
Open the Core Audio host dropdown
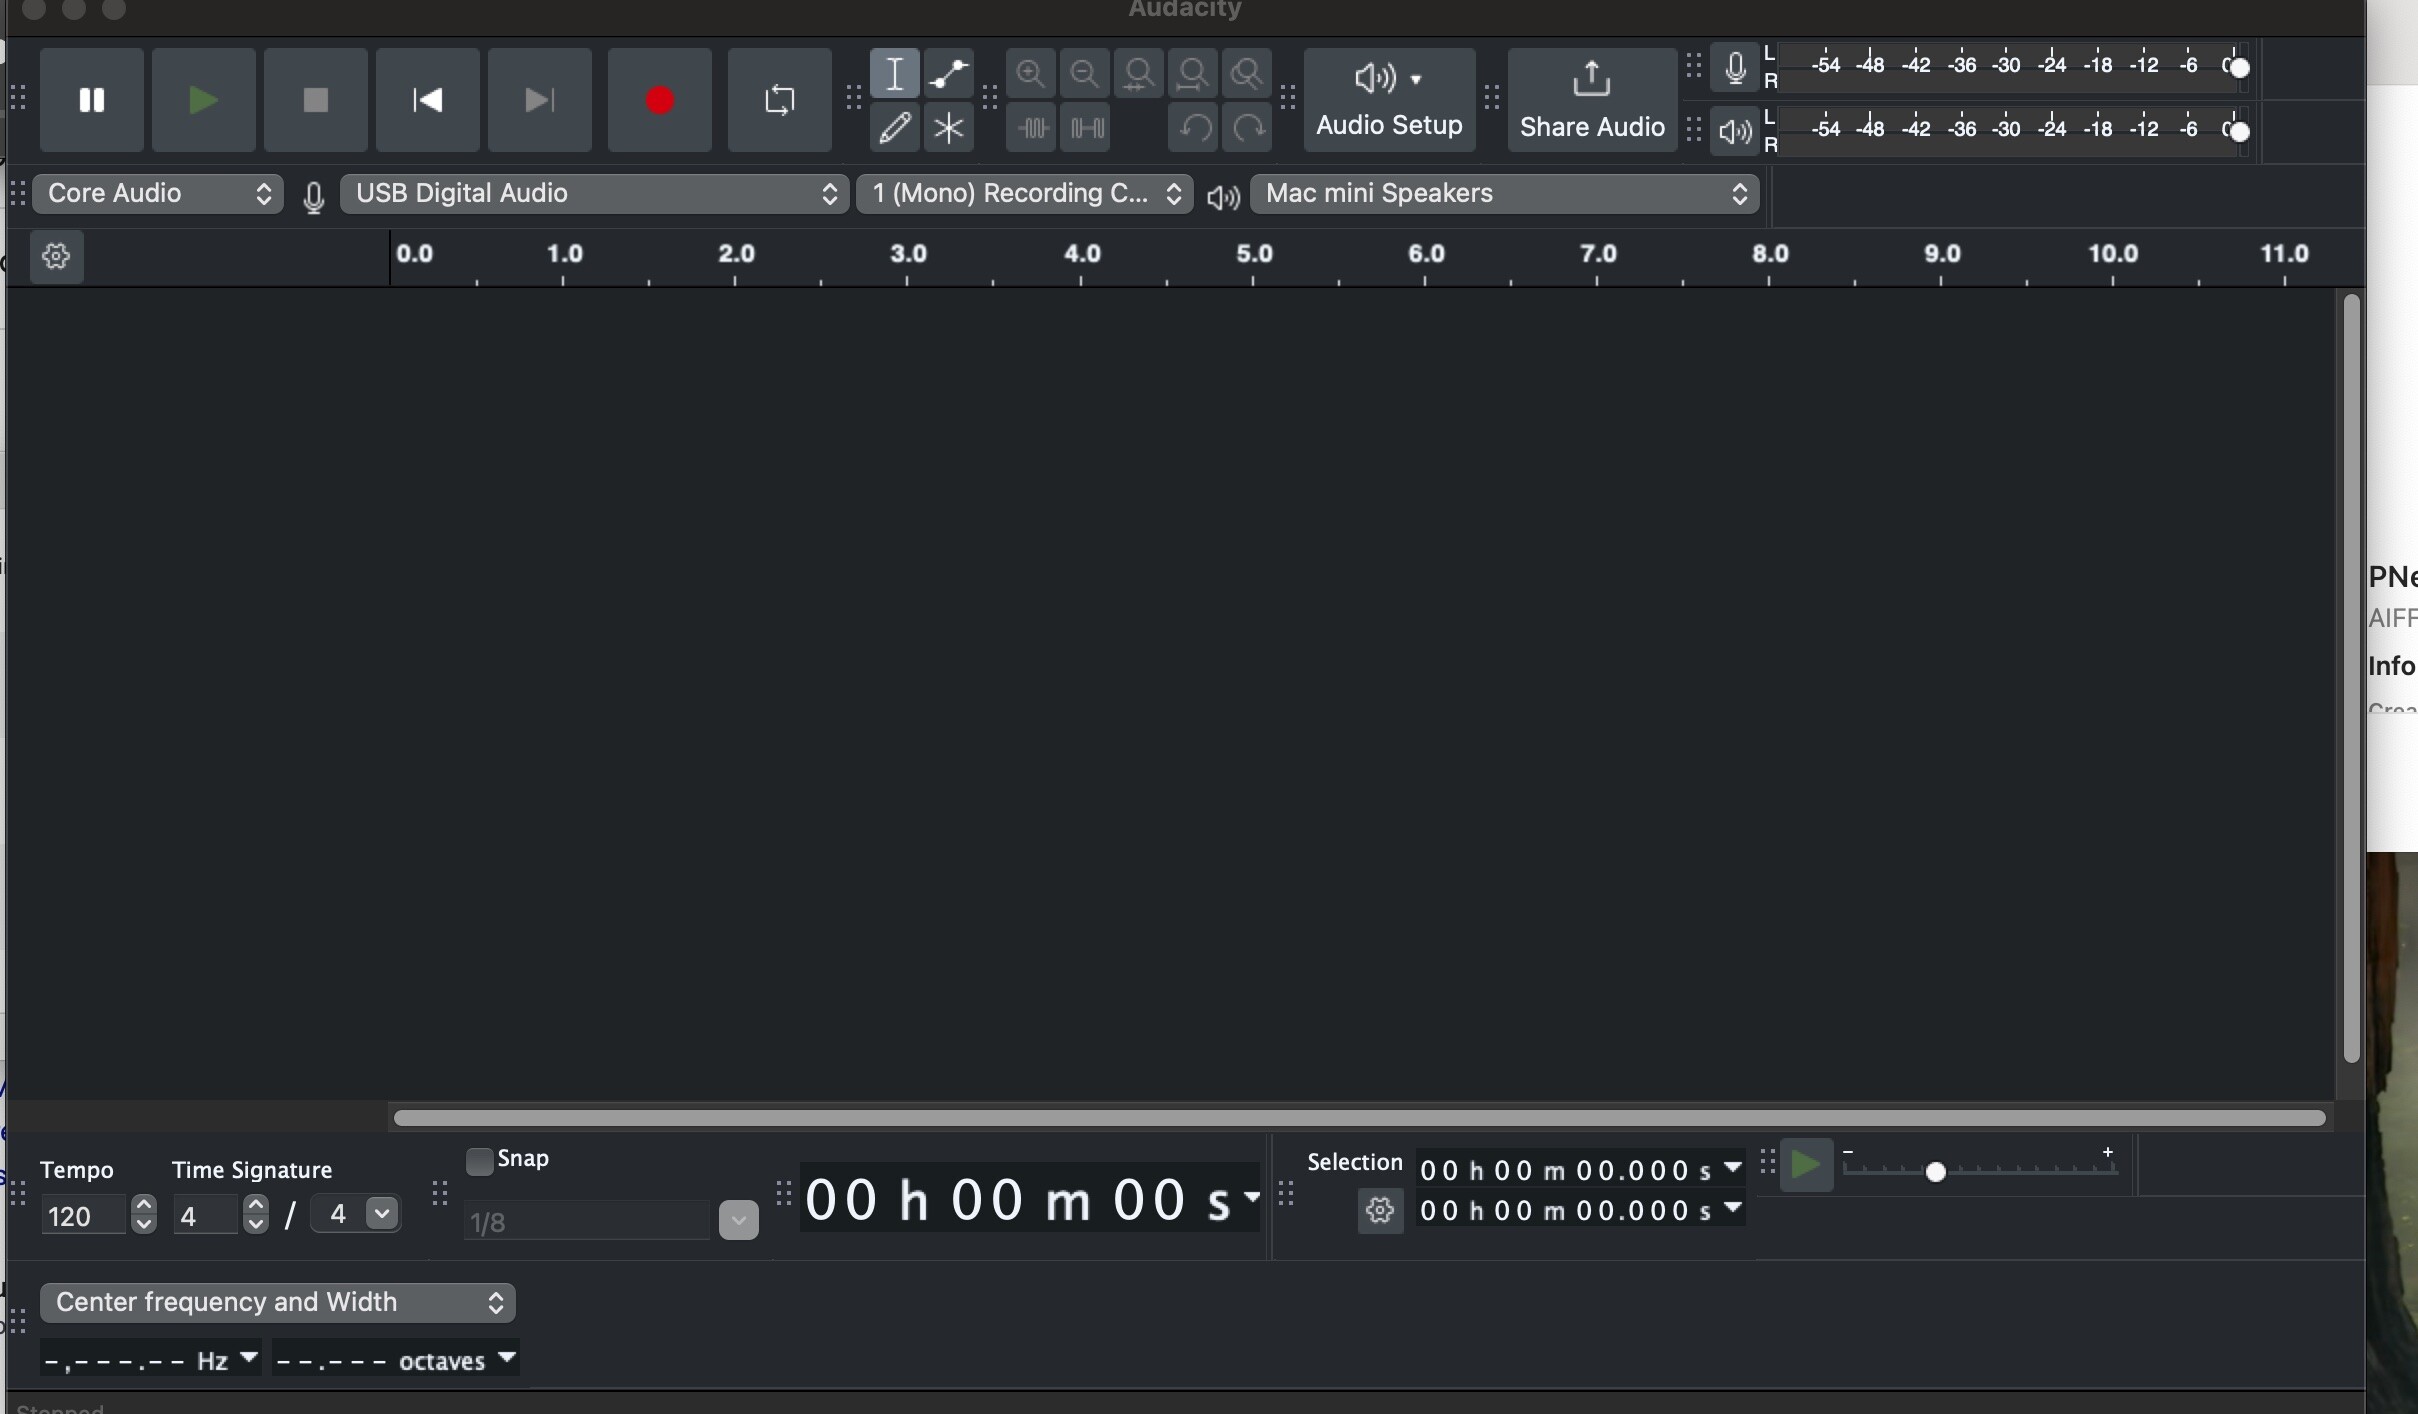point(158,194)
